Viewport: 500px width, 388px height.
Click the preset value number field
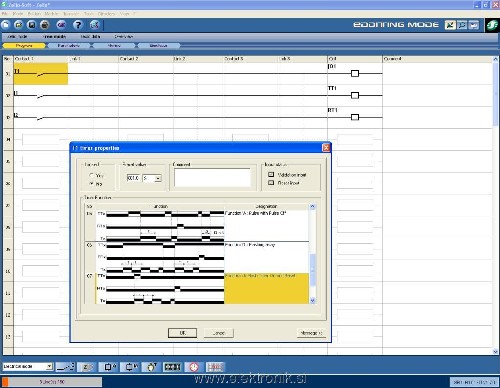click(133, 178)
